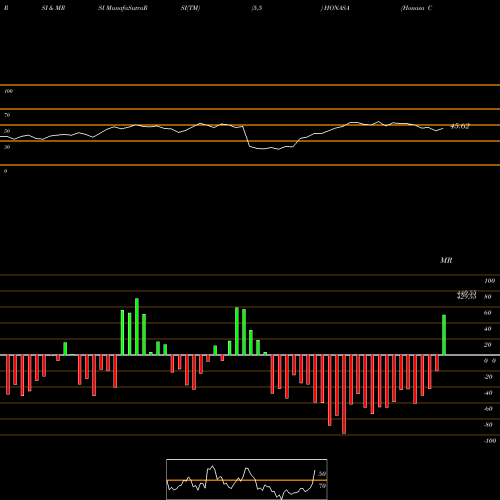Click the -40 label on MR axis
Viewport: 500px width, 500px height.
coord(488,393)
